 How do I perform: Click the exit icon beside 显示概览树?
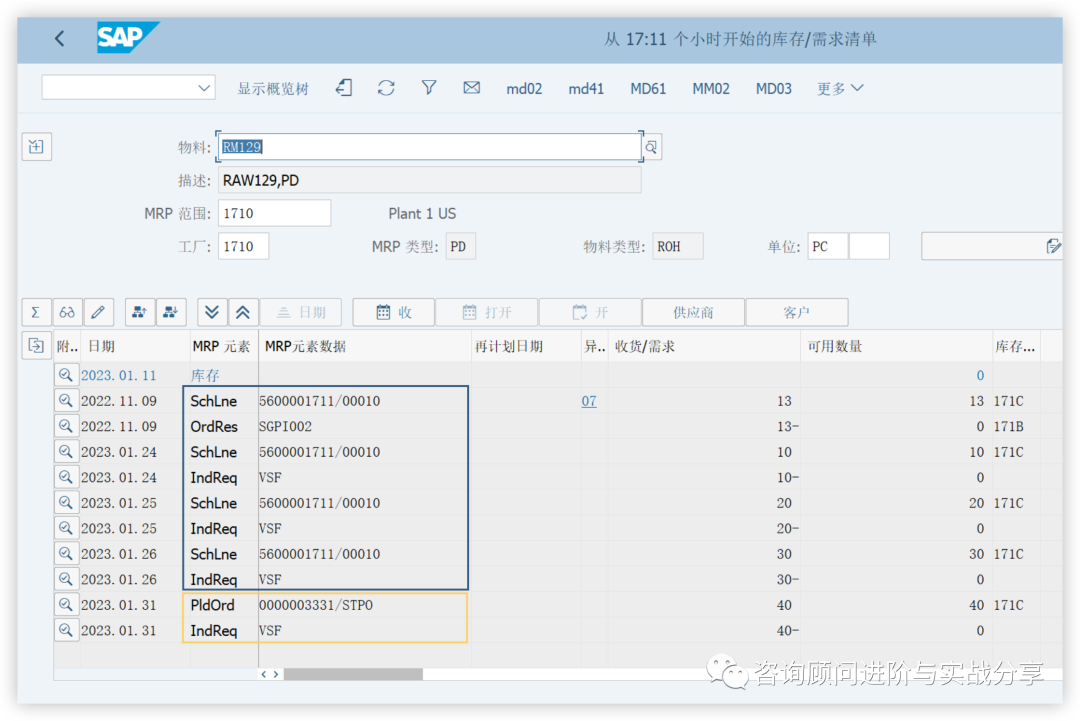[x=344, y=88]
